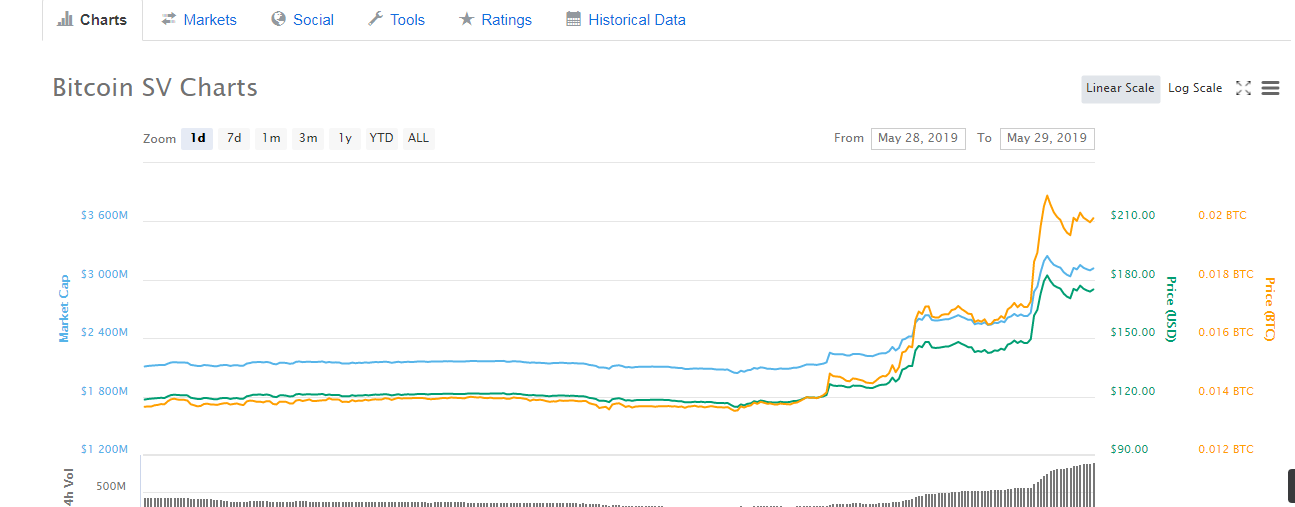Set zoom range to 1m
The image size is (1295, 507).
(x=271, y=138)
